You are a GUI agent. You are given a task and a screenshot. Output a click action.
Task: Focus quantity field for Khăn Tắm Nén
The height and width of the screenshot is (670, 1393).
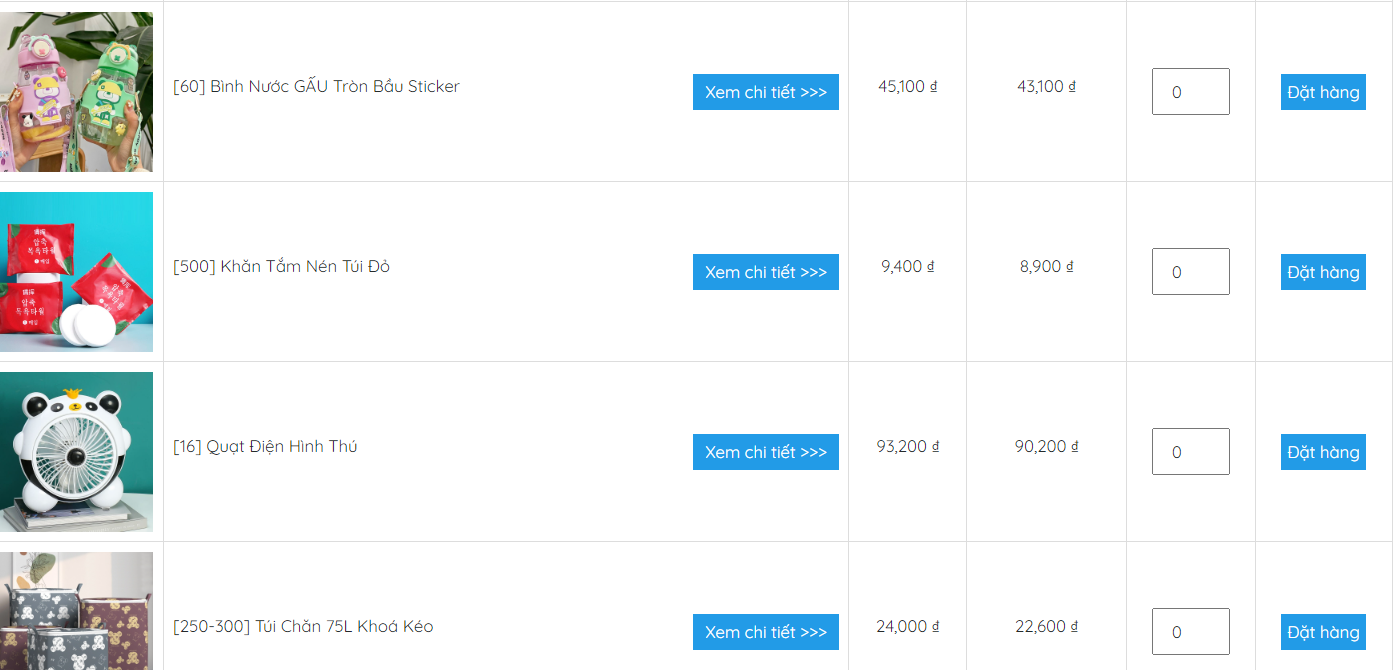1191,272
